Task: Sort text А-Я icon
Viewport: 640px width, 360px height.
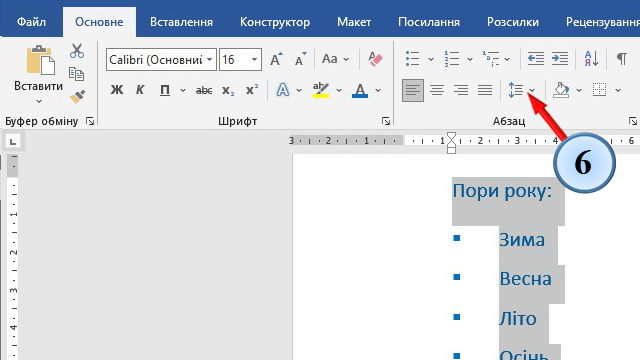Action: (x=591, y=59)
